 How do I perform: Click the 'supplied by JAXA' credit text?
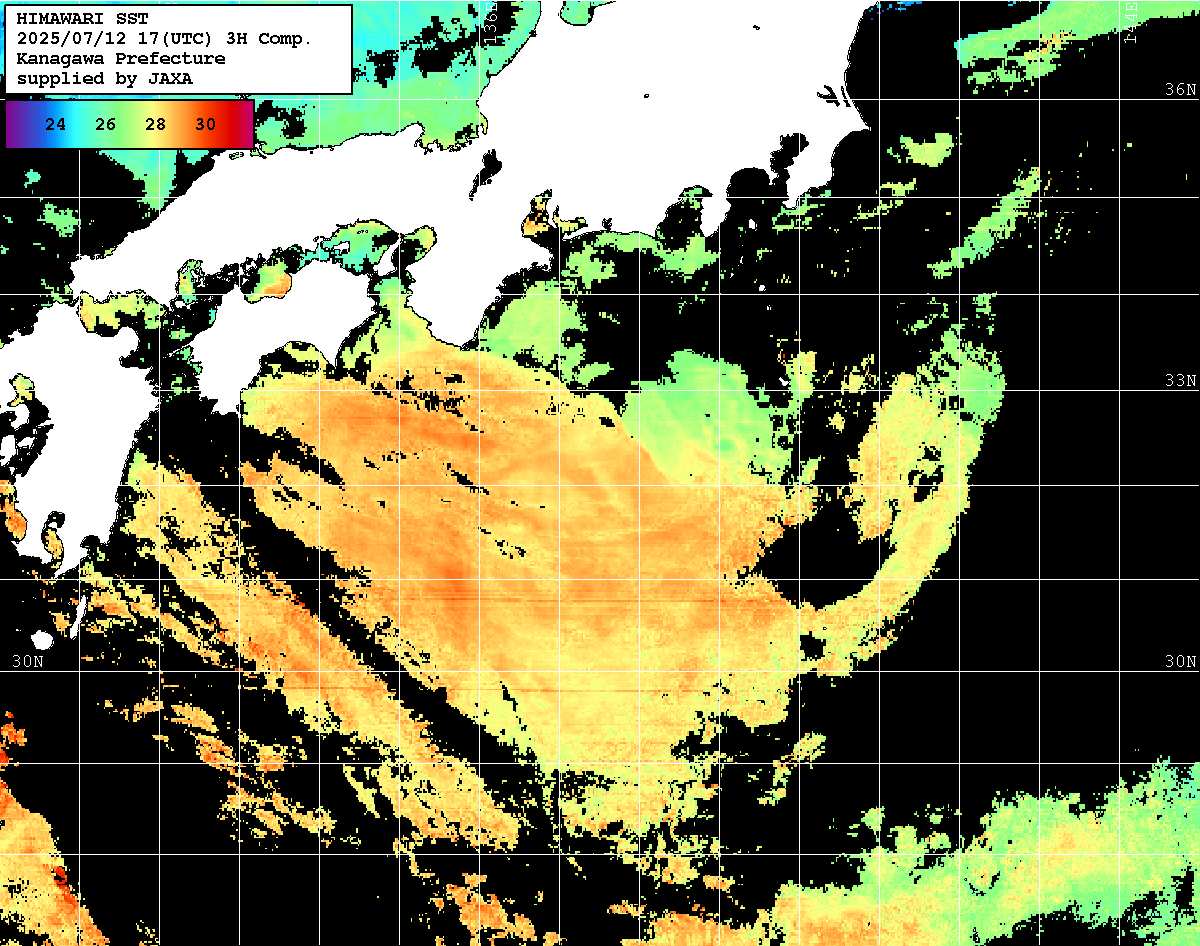[x=105, y=79]
